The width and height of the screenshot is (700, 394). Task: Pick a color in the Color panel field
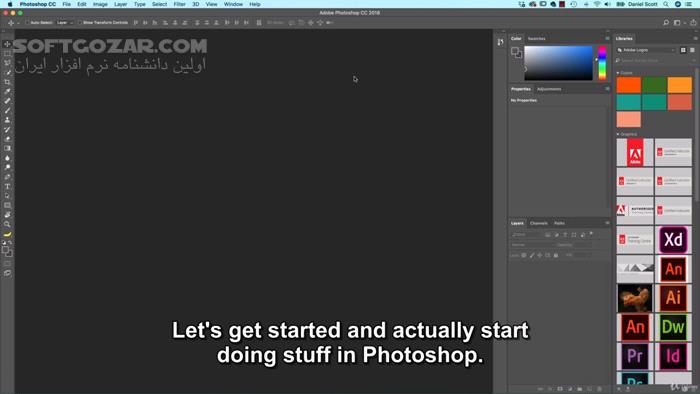click(558, 63)
